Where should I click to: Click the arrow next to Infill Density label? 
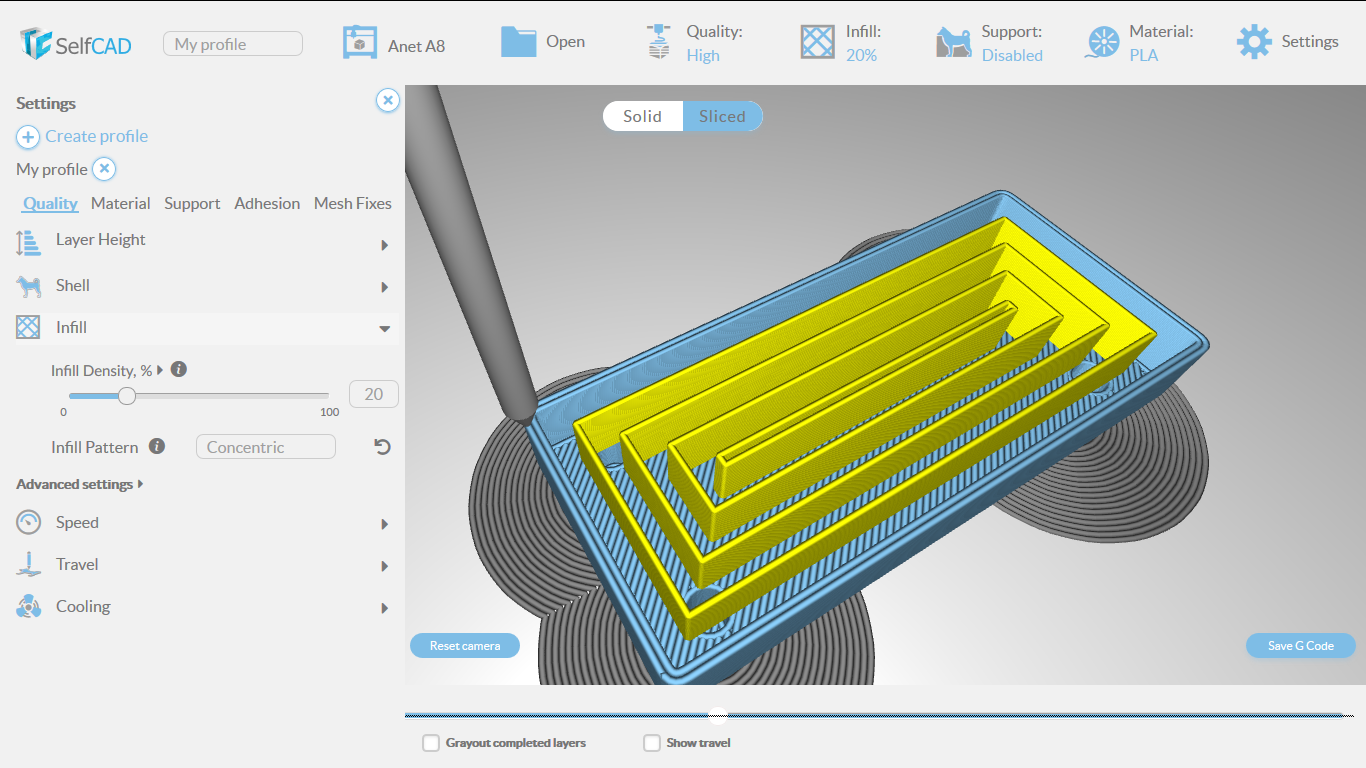click(160, 370)
